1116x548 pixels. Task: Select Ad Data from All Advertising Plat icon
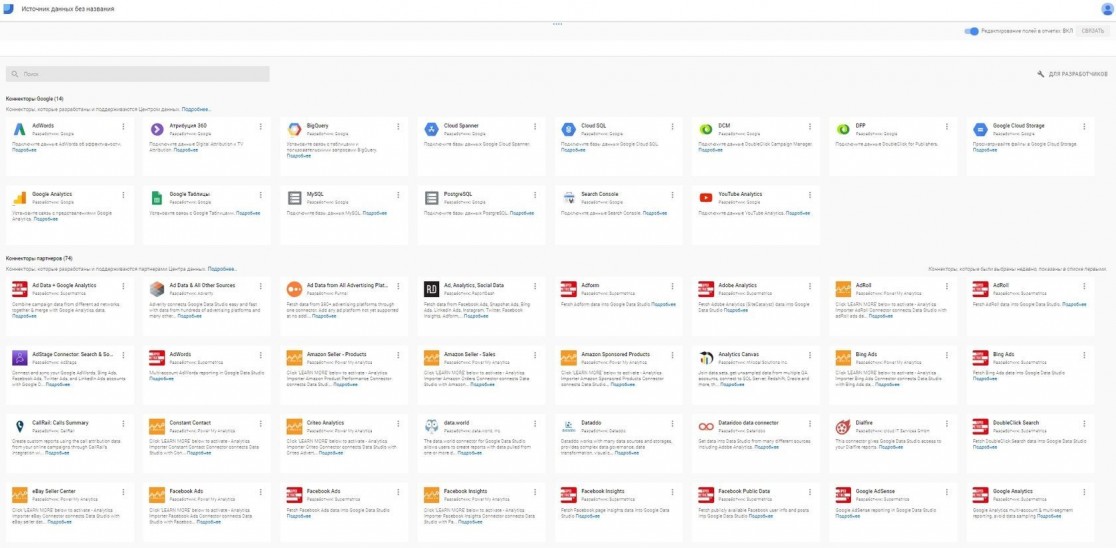tap(295, 289)
